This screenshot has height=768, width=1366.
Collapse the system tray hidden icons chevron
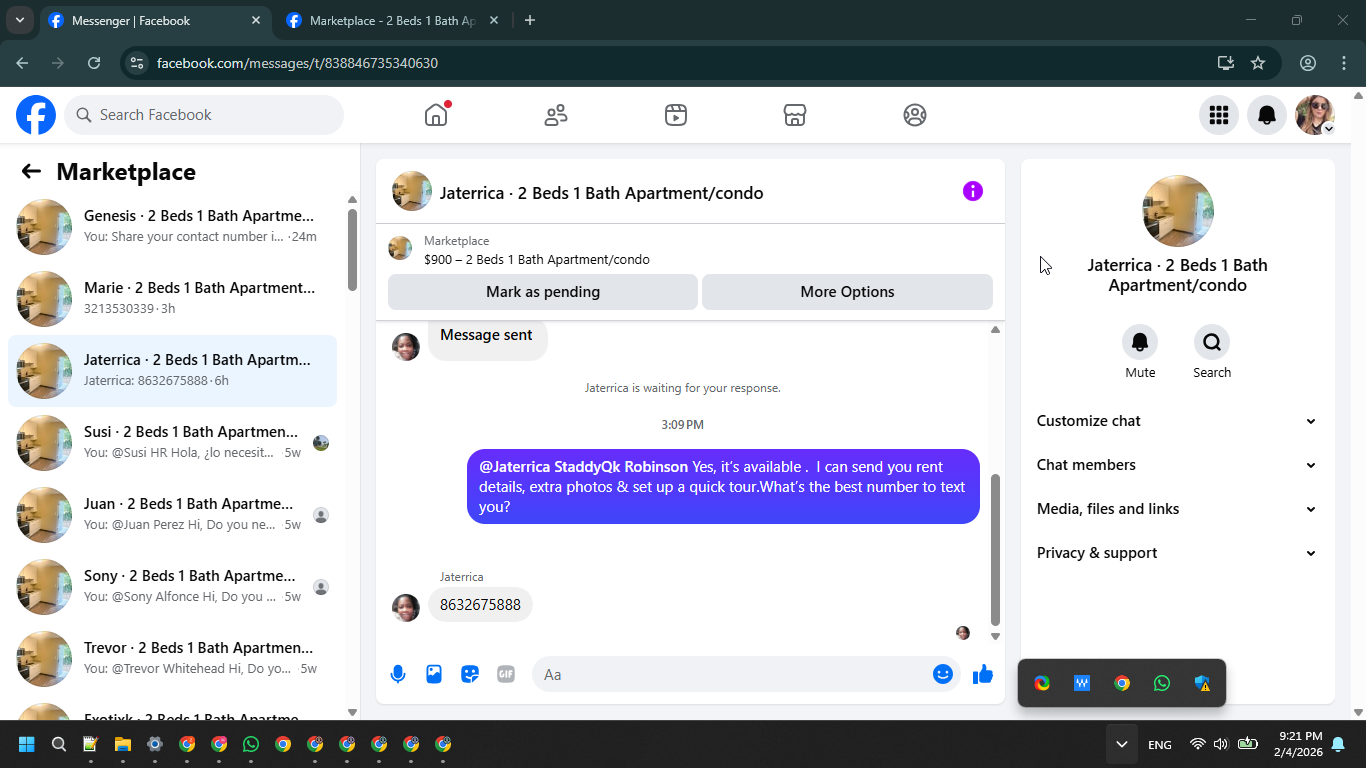click(1122, 744)
